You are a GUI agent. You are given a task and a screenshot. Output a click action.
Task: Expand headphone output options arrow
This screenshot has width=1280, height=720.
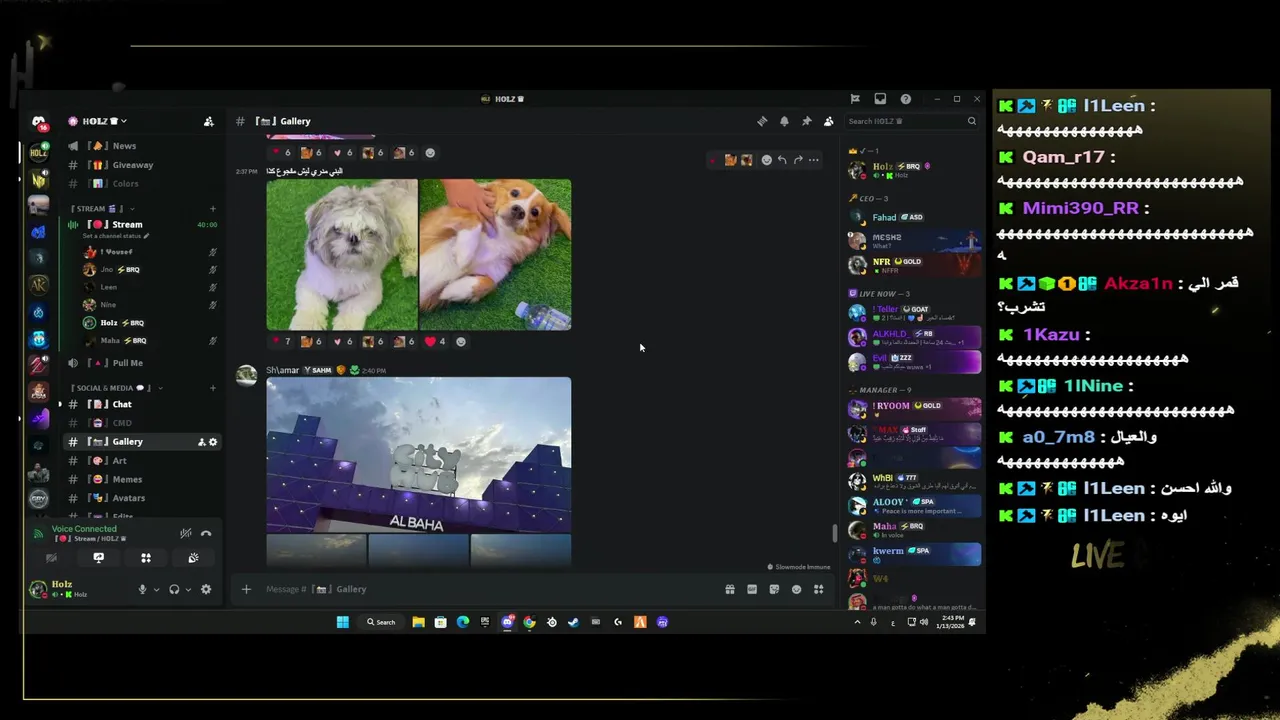[x=188, y=590]
